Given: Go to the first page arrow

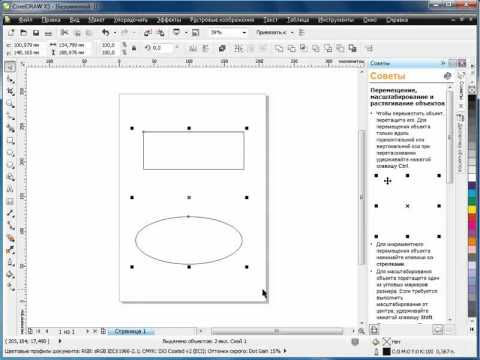Looking at the screenshot, I should 39,331.
